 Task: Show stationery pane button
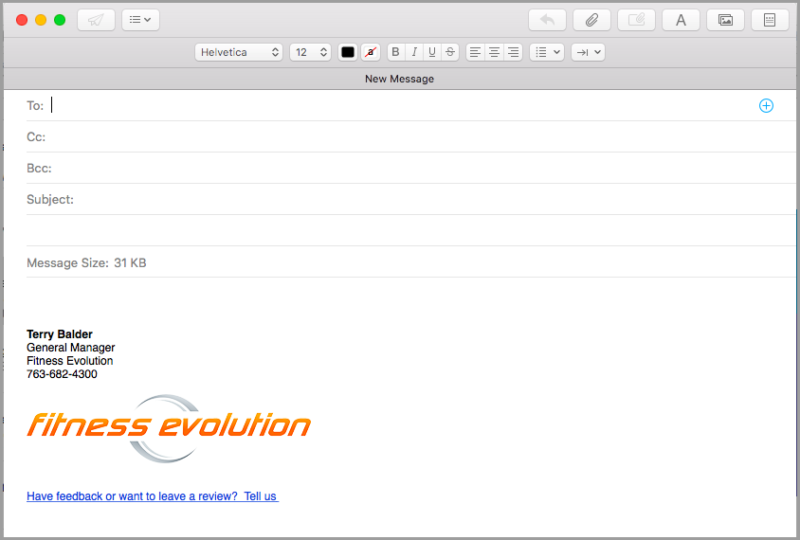(769, 20)
